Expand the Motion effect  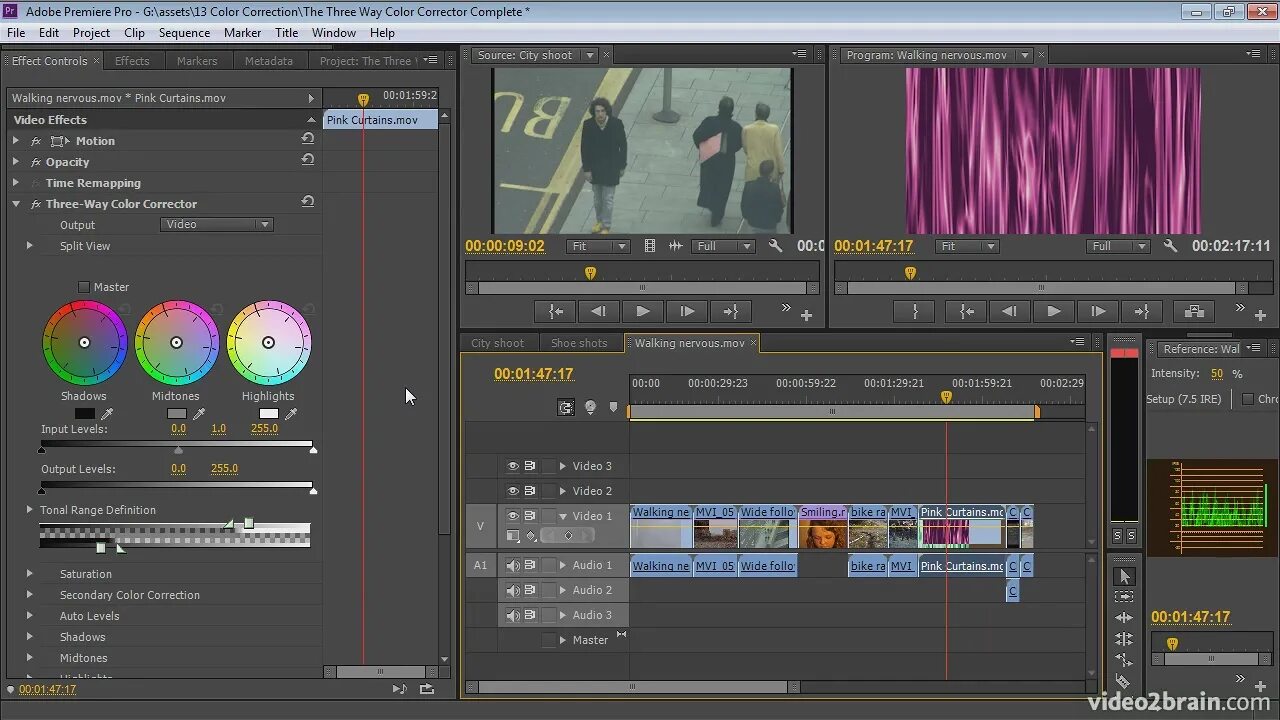15,141
